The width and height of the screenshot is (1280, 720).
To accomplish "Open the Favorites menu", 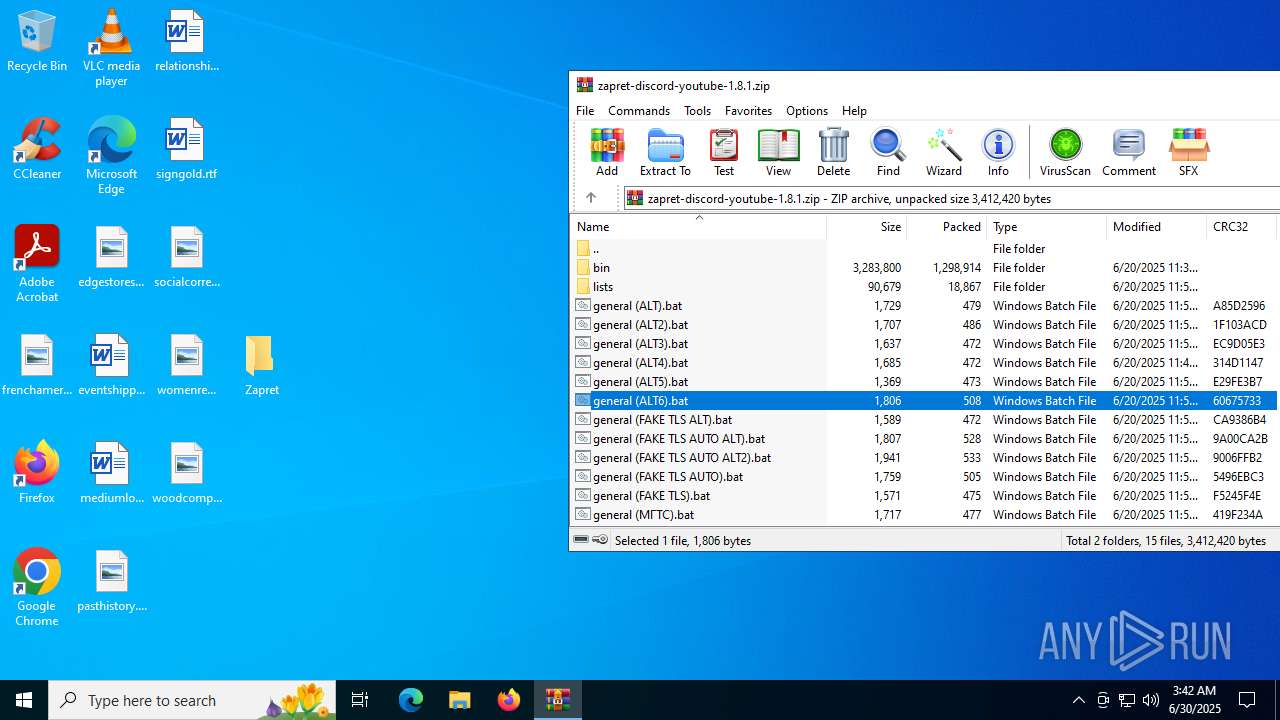I will 748,110.
